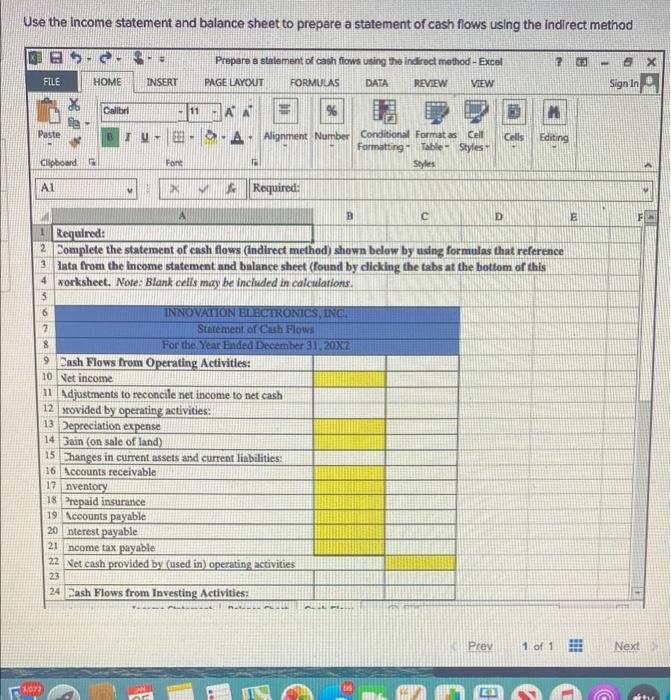The width and height of the screenshot is (671, 700).
Task: Click Ribbon Display Options icon
Action: 581,62
